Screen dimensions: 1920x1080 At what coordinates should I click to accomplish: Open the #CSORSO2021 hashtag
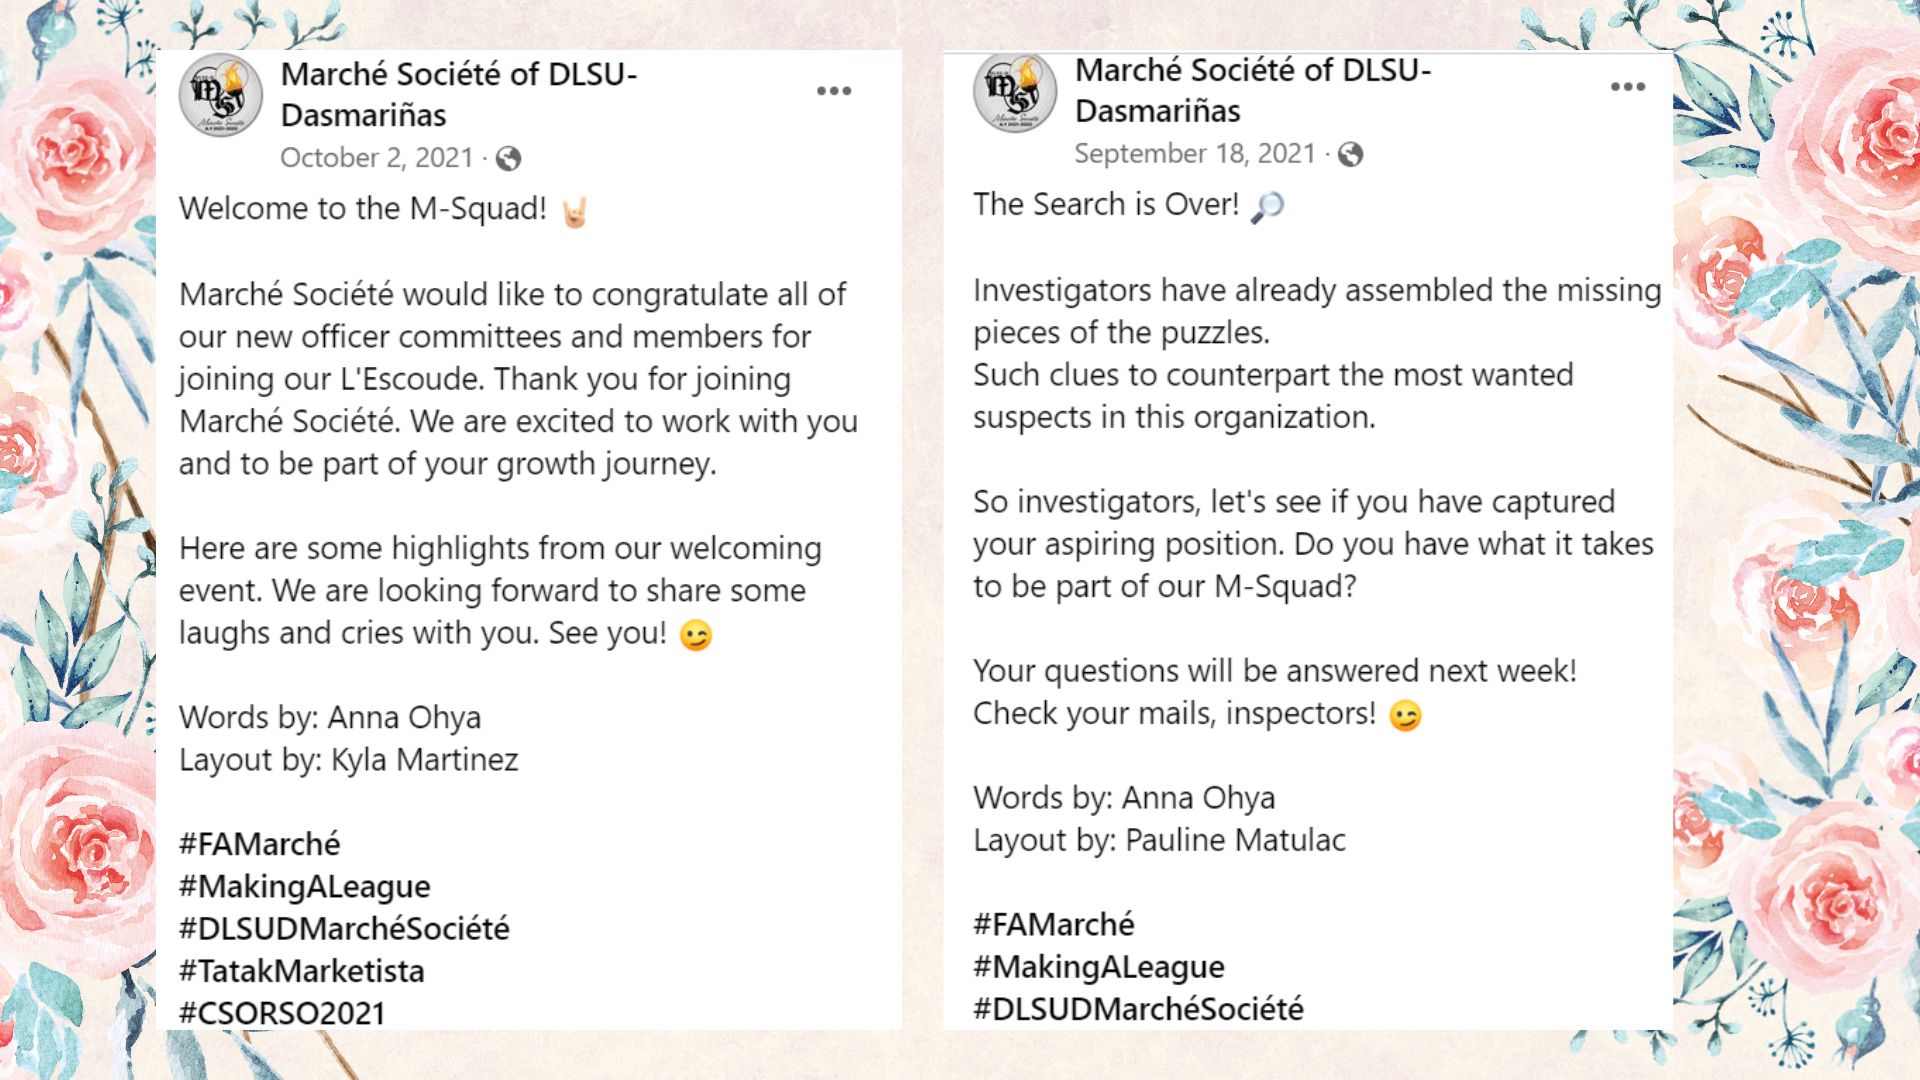[x=282, y=1013]
